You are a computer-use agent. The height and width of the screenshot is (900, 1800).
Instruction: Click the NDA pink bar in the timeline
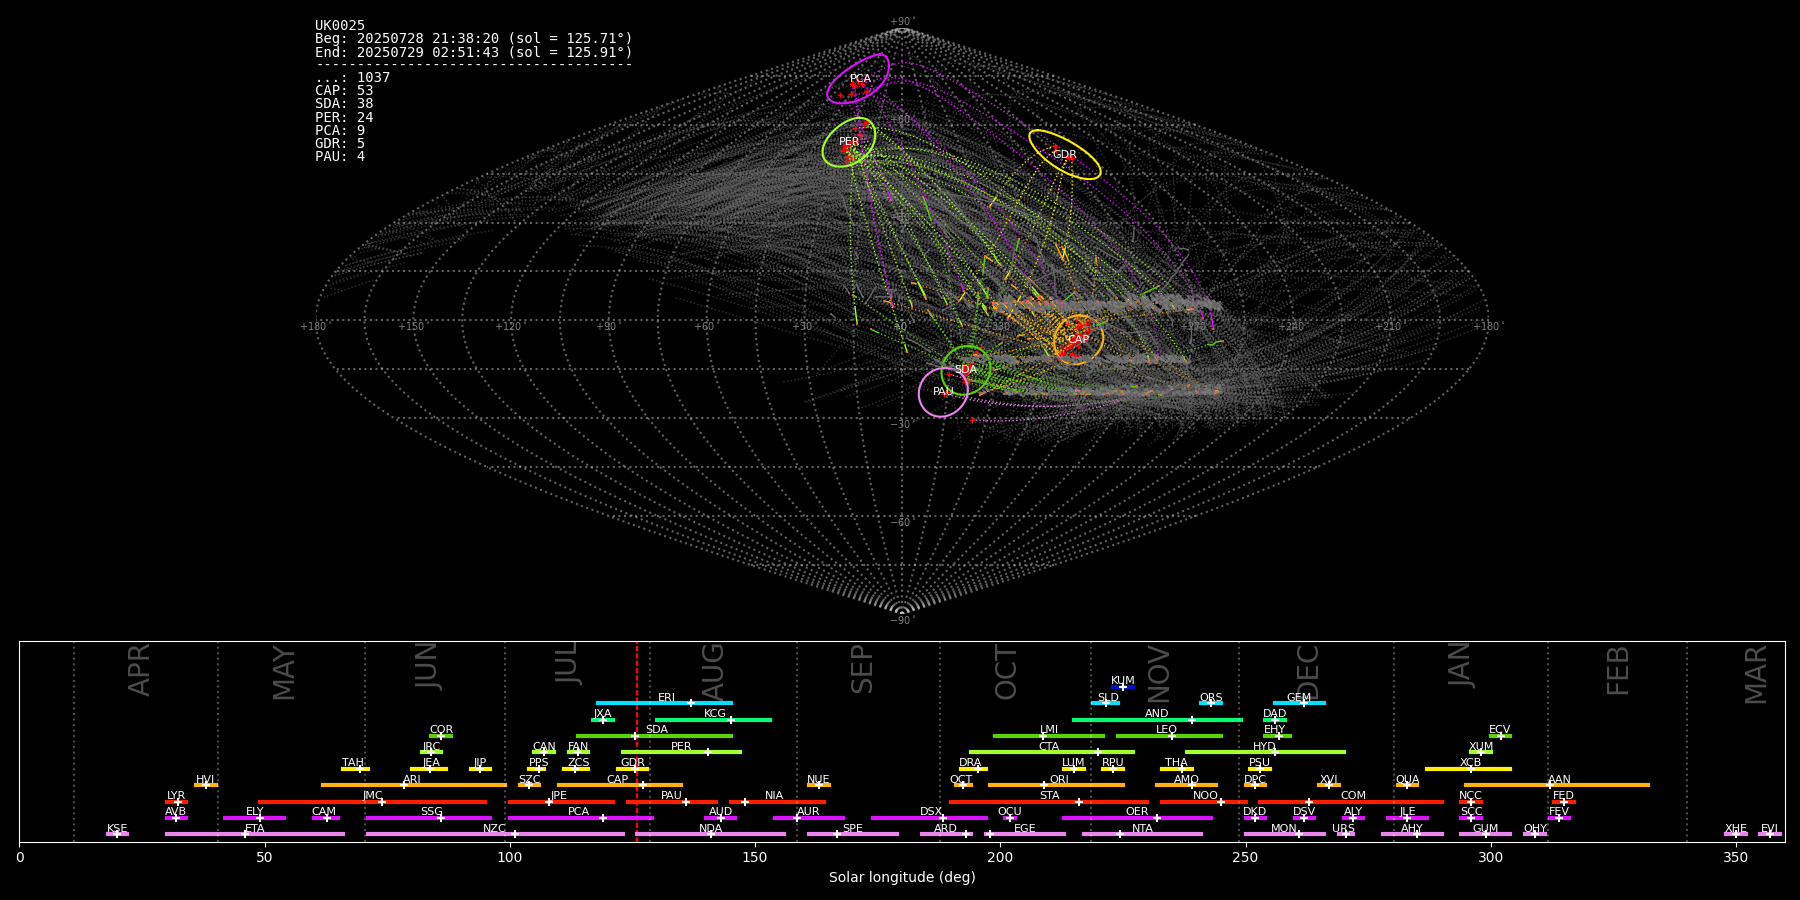click(710, 834)
